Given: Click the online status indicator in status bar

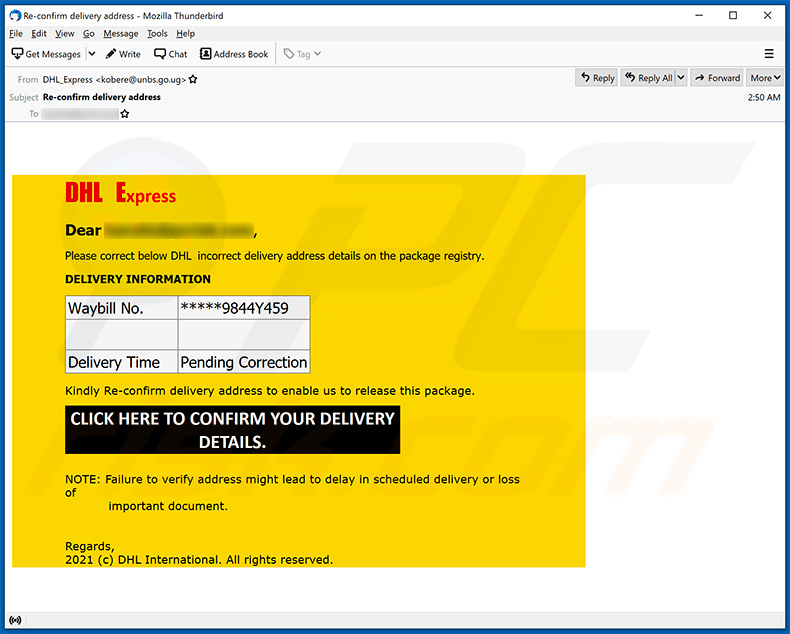Looking at the screenshot, I should (16, 620).
